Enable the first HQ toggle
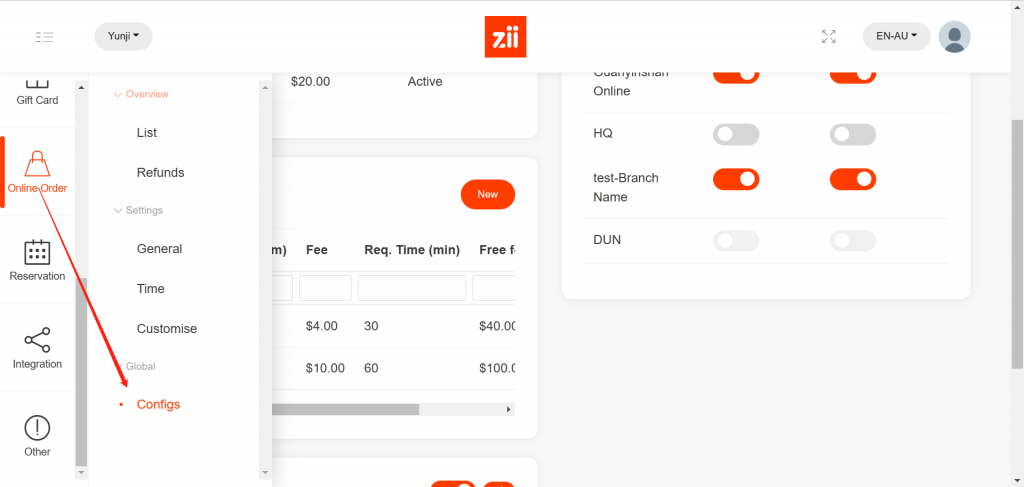Image resolution: width=1024 pixels, height=487 pixels. (x=736, y=134)
